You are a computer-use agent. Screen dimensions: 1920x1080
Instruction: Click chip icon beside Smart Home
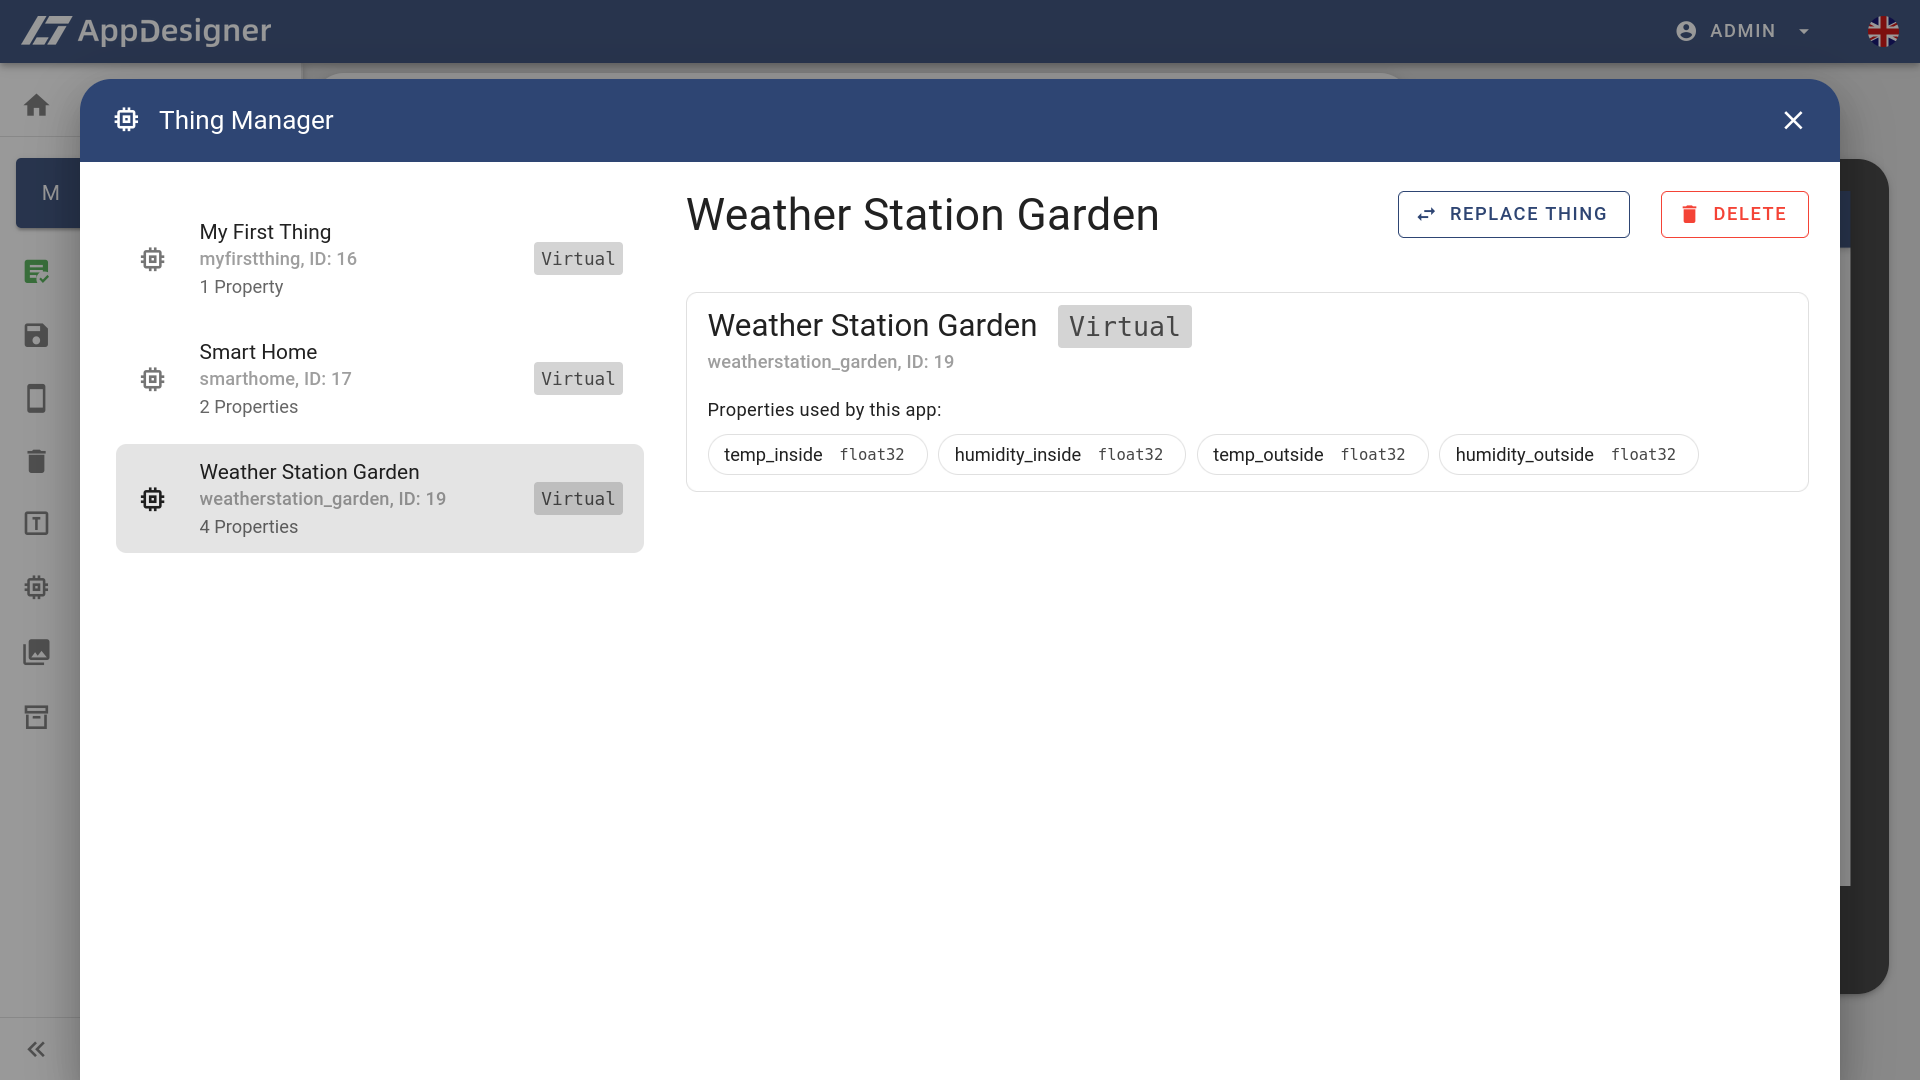[152, 379]
